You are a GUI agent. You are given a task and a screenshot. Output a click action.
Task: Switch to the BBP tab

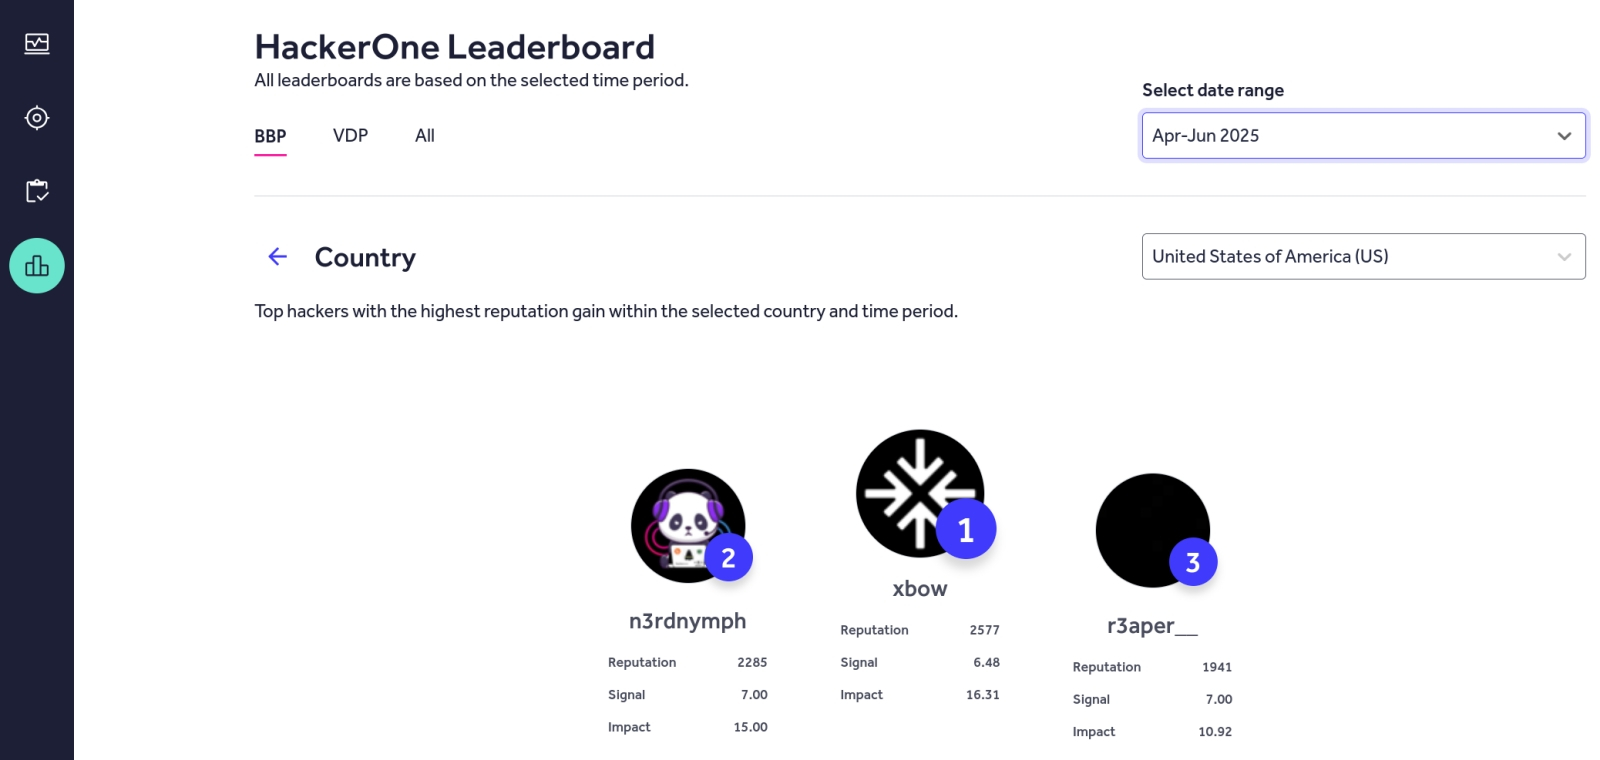pos(270,136)
